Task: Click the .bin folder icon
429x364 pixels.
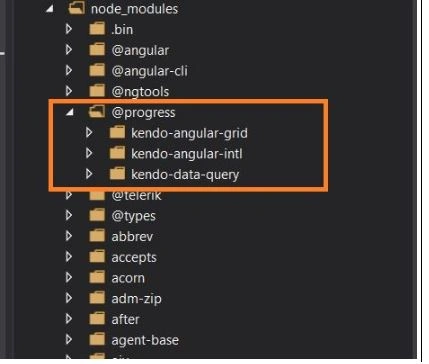Action: pyautogui.click(x=97, y=29)
